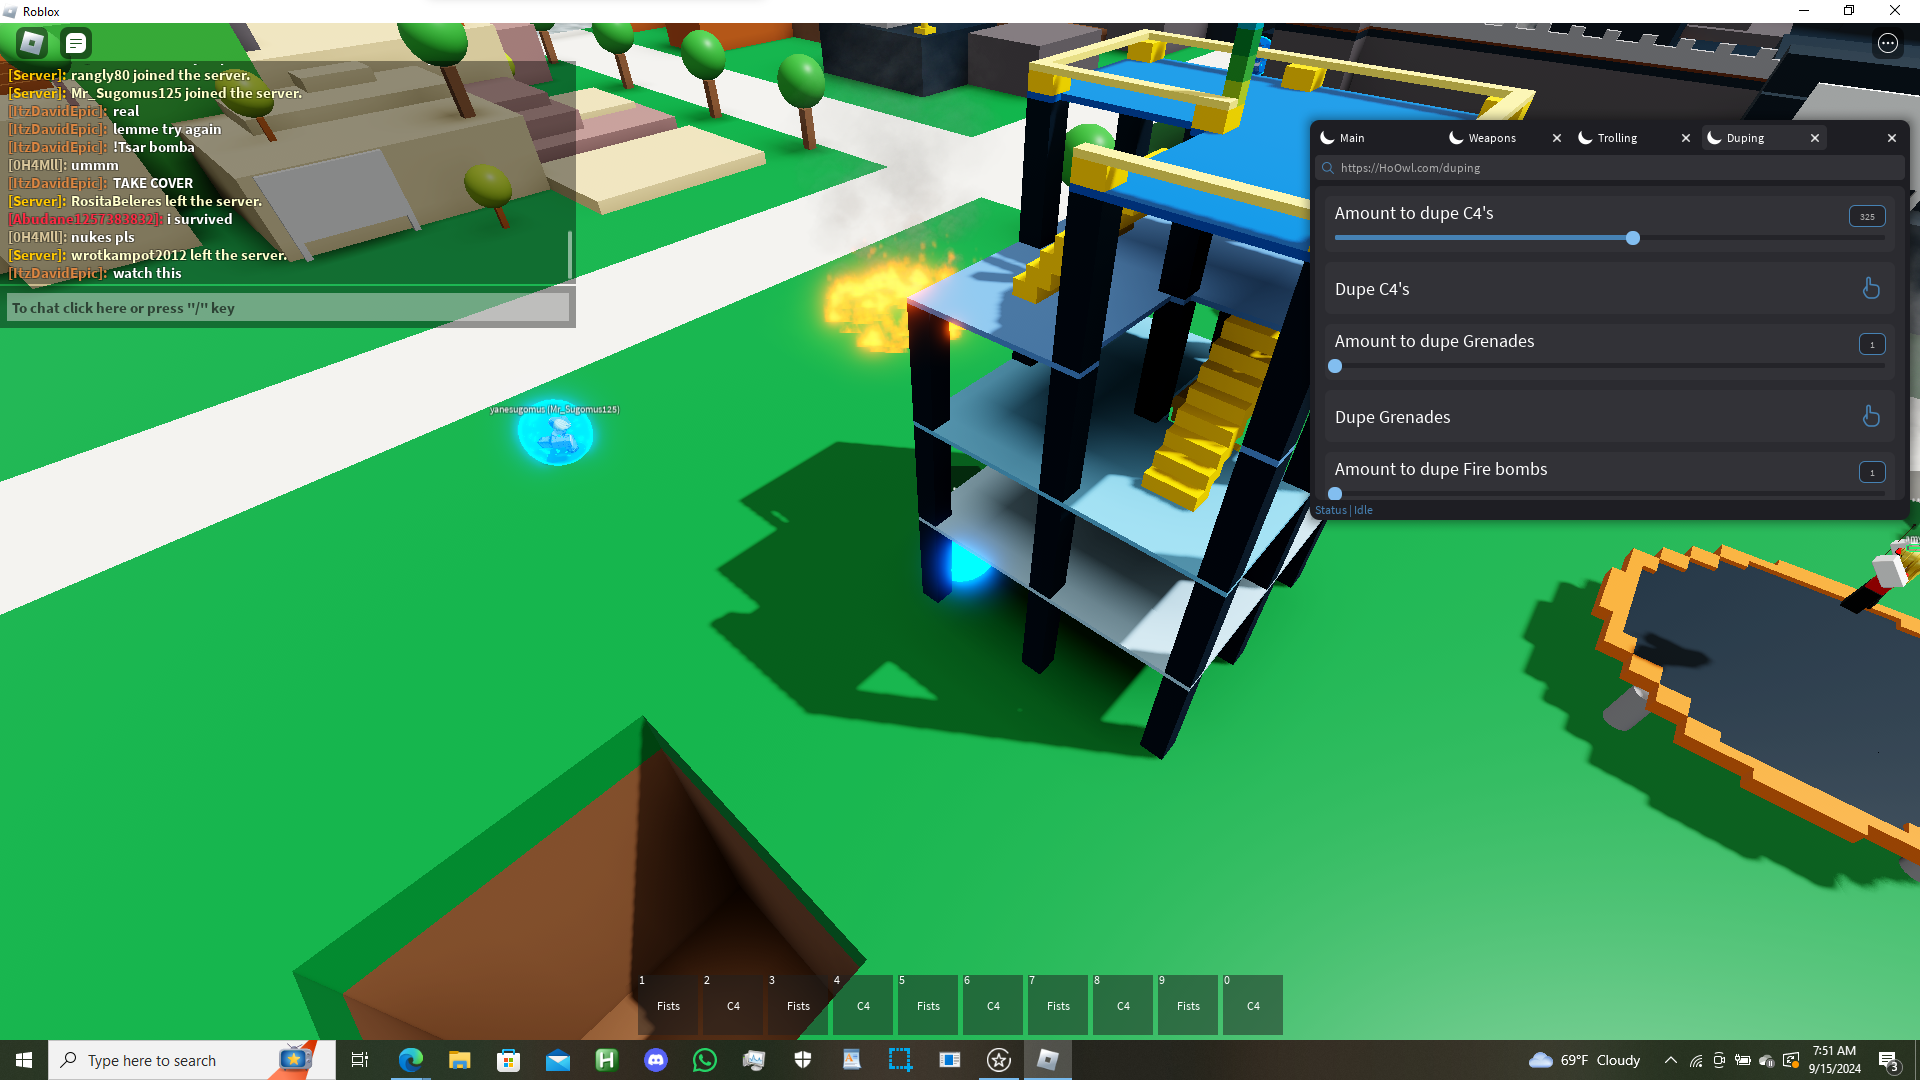Screen dimensions: 1920x1080
Task: Click the star-circle app icon in the taskbar
Action: [x=998, y=1060]
